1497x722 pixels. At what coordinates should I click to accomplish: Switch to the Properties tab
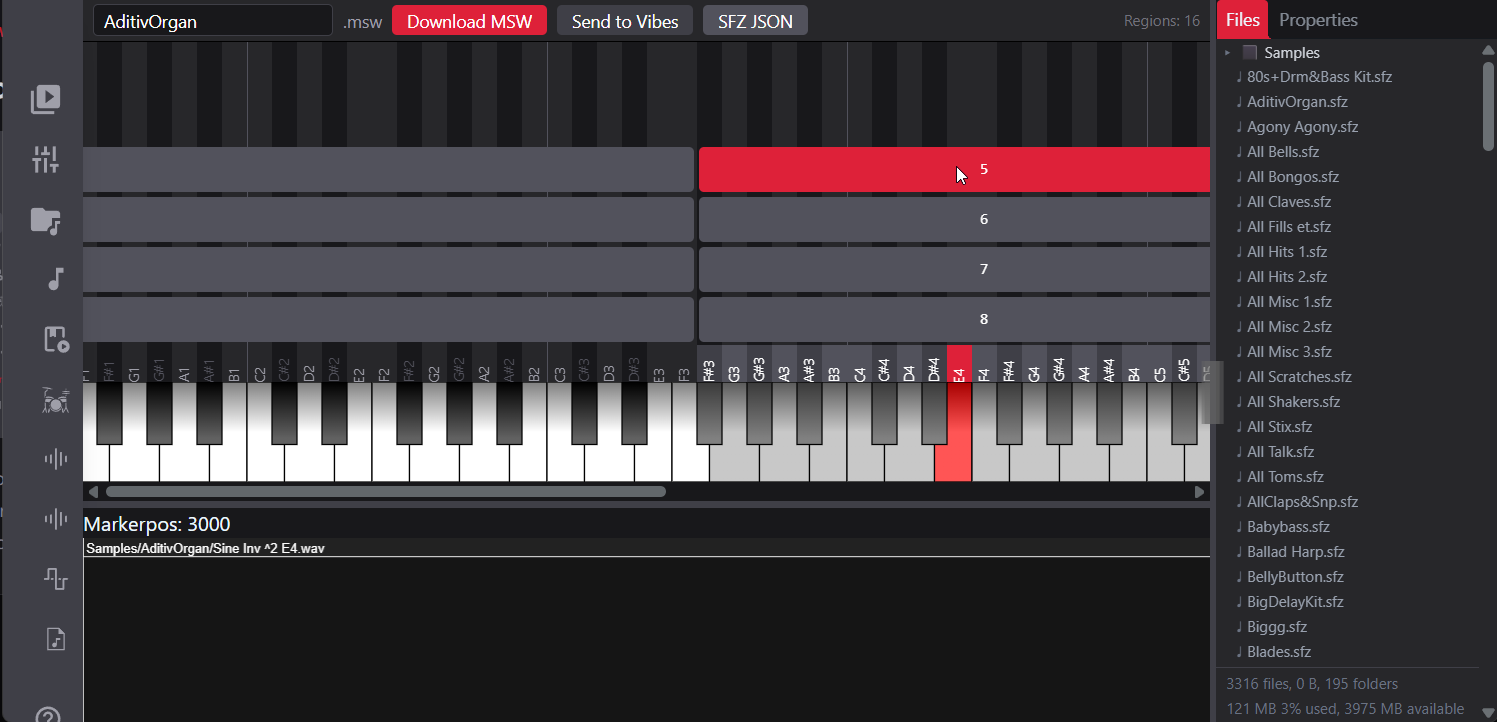point(1318,20)
